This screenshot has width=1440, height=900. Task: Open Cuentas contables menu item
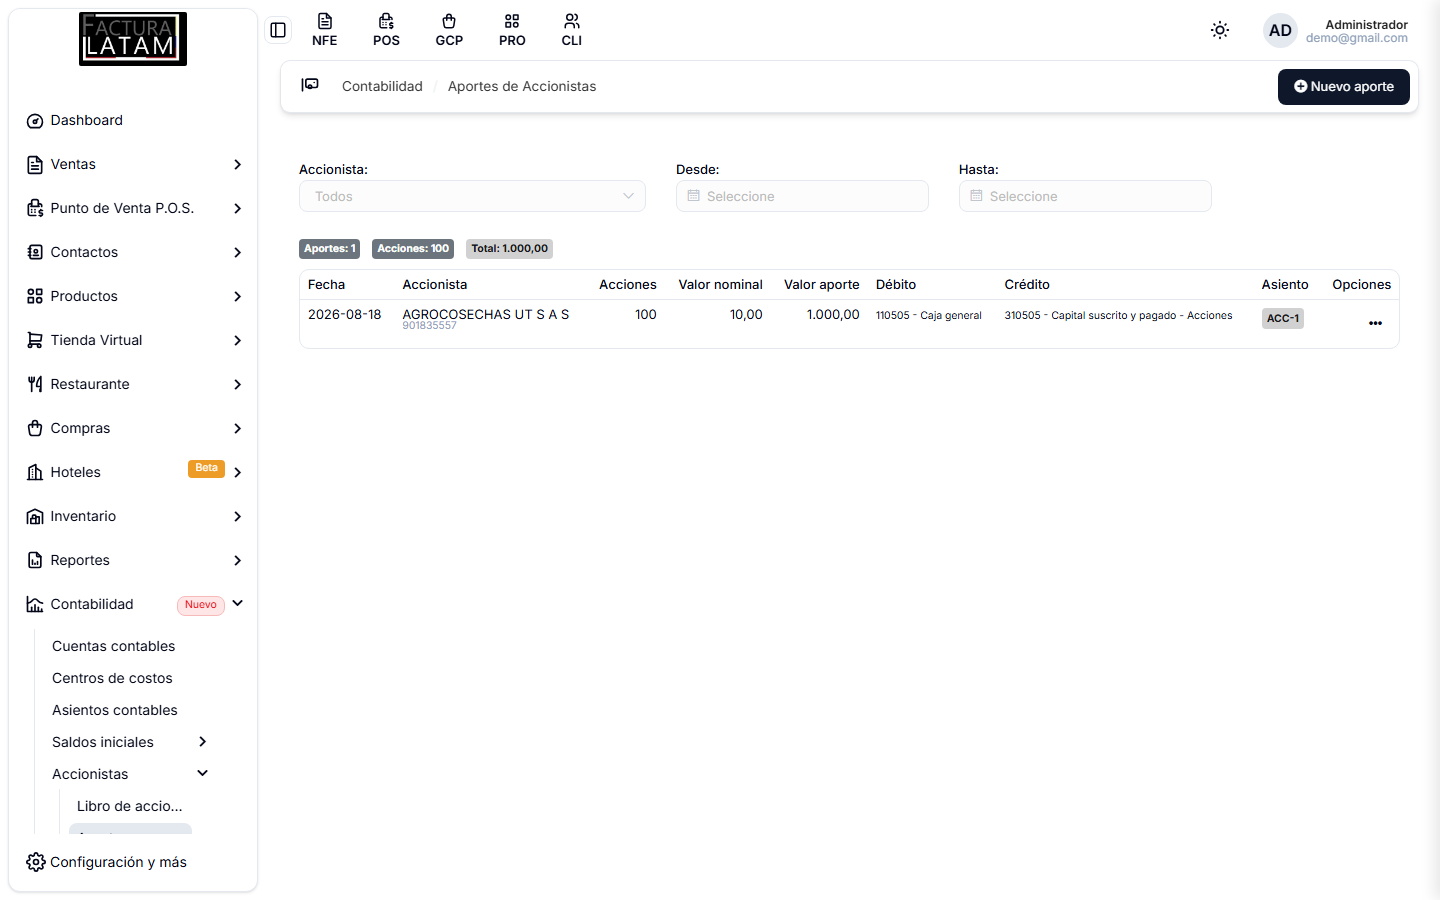[x=113, y=646]
